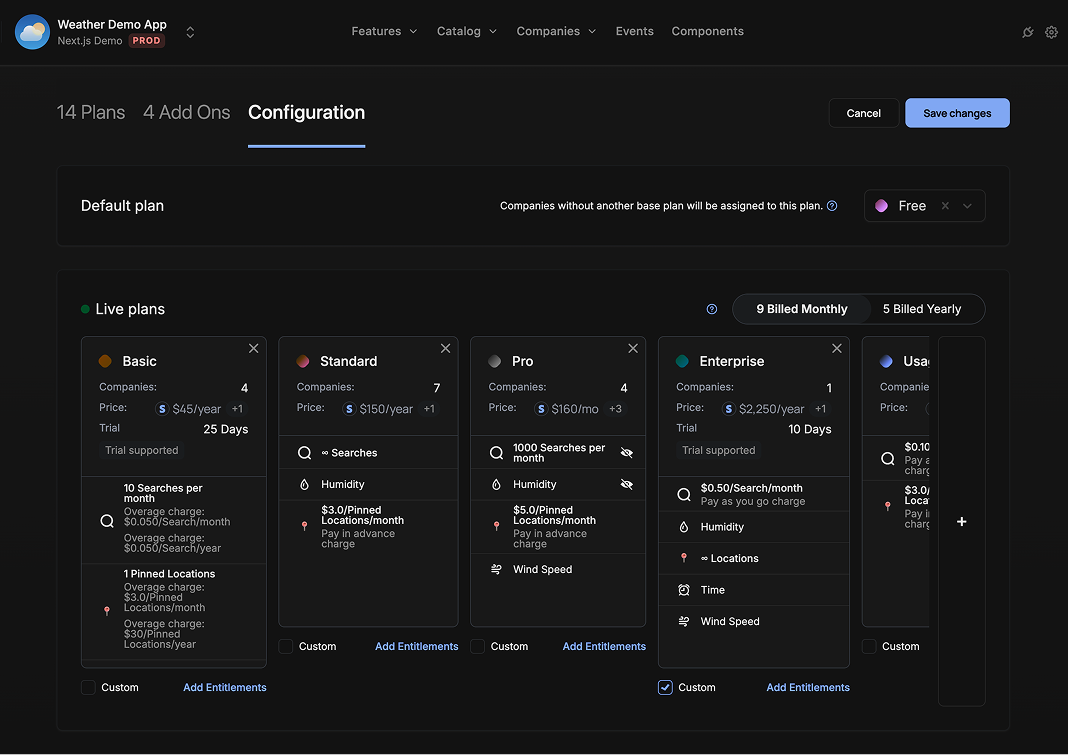
Task: Click the Save changes button
Action: point(956,113)
